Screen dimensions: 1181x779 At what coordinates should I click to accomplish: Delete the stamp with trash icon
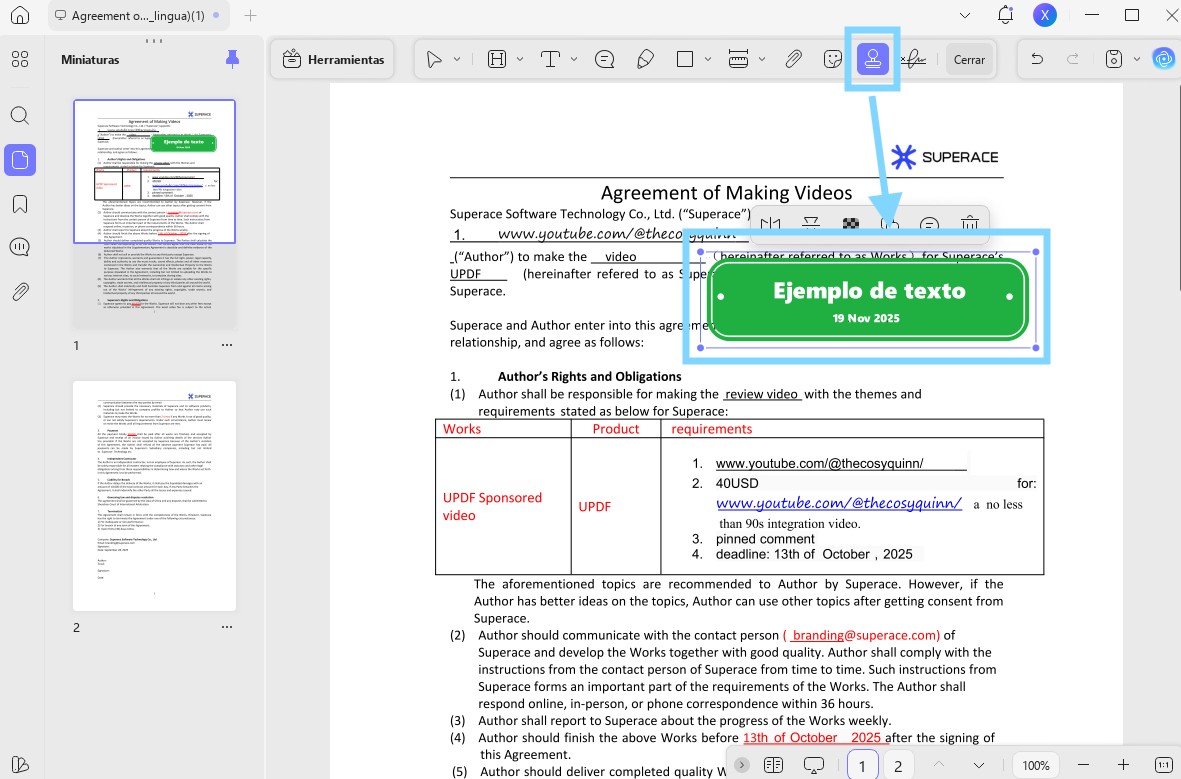[969, 226]
